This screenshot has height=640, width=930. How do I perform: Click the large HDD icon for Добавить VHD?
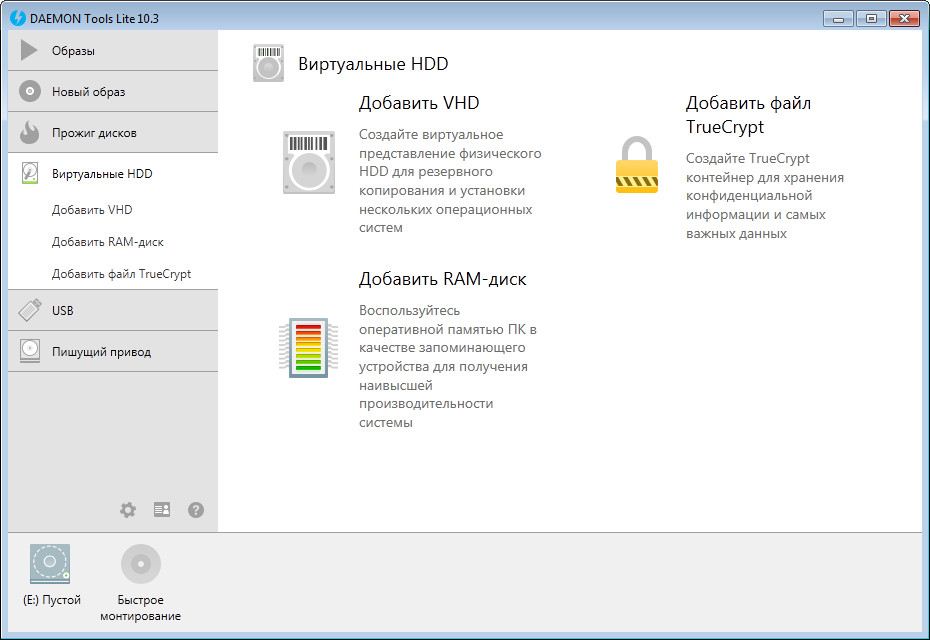pyautogui.click(x=308, y=162)
